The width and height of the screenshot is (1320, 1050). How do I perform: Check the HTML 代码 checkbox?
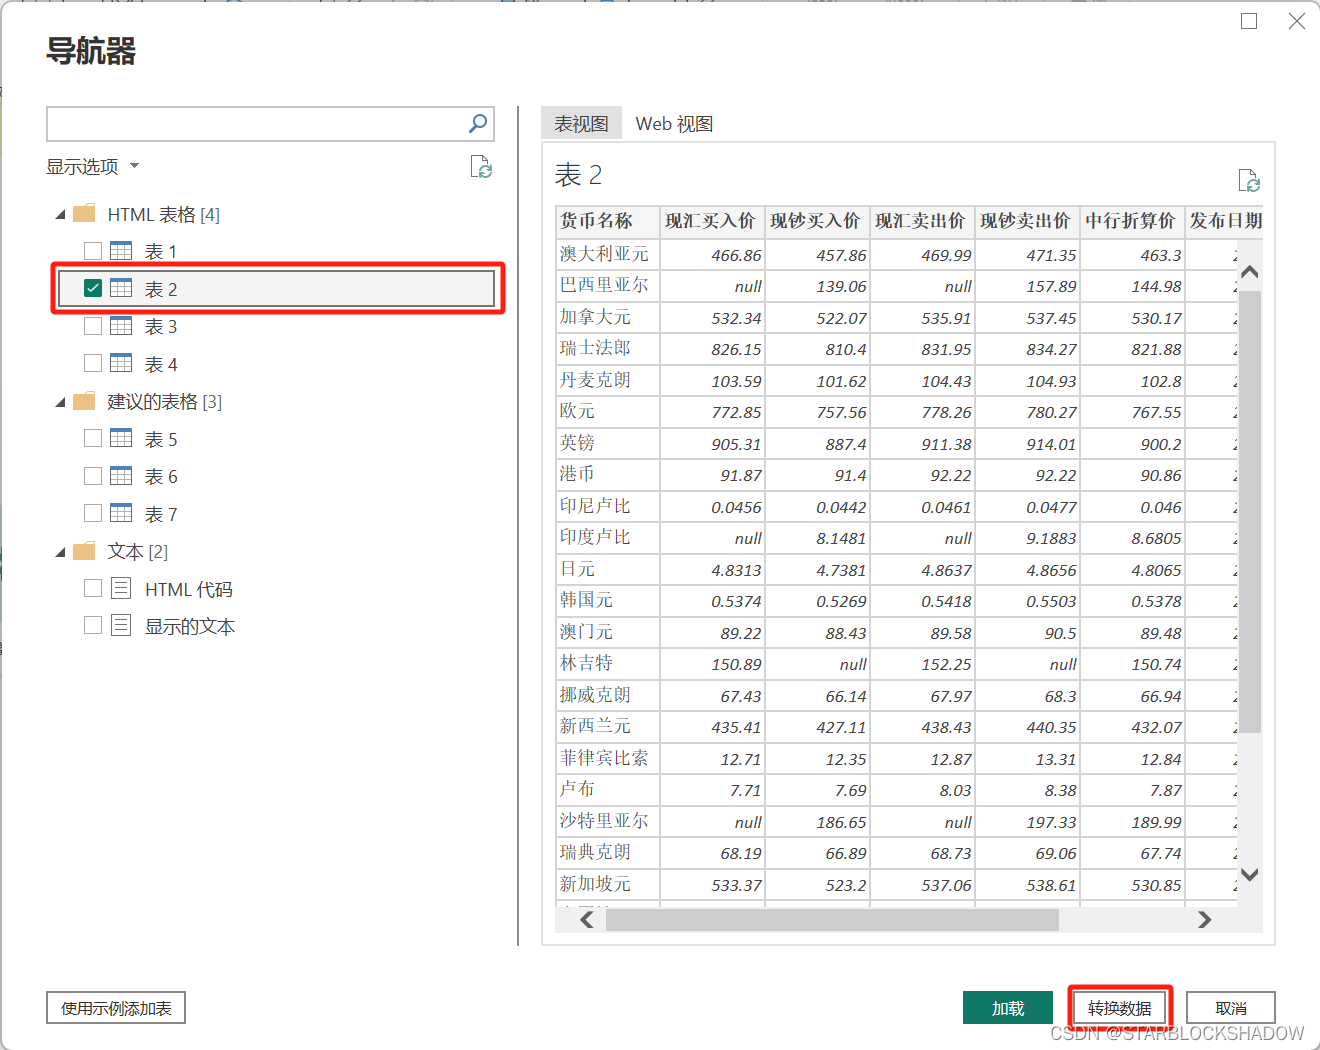click(x=93, y=588)
